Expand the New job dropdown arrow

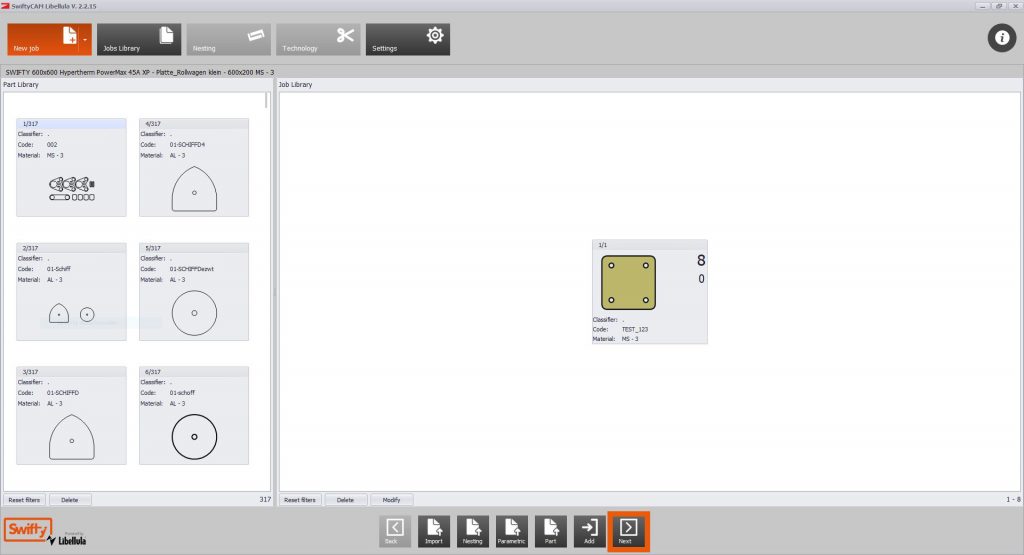tap(85, 40)
